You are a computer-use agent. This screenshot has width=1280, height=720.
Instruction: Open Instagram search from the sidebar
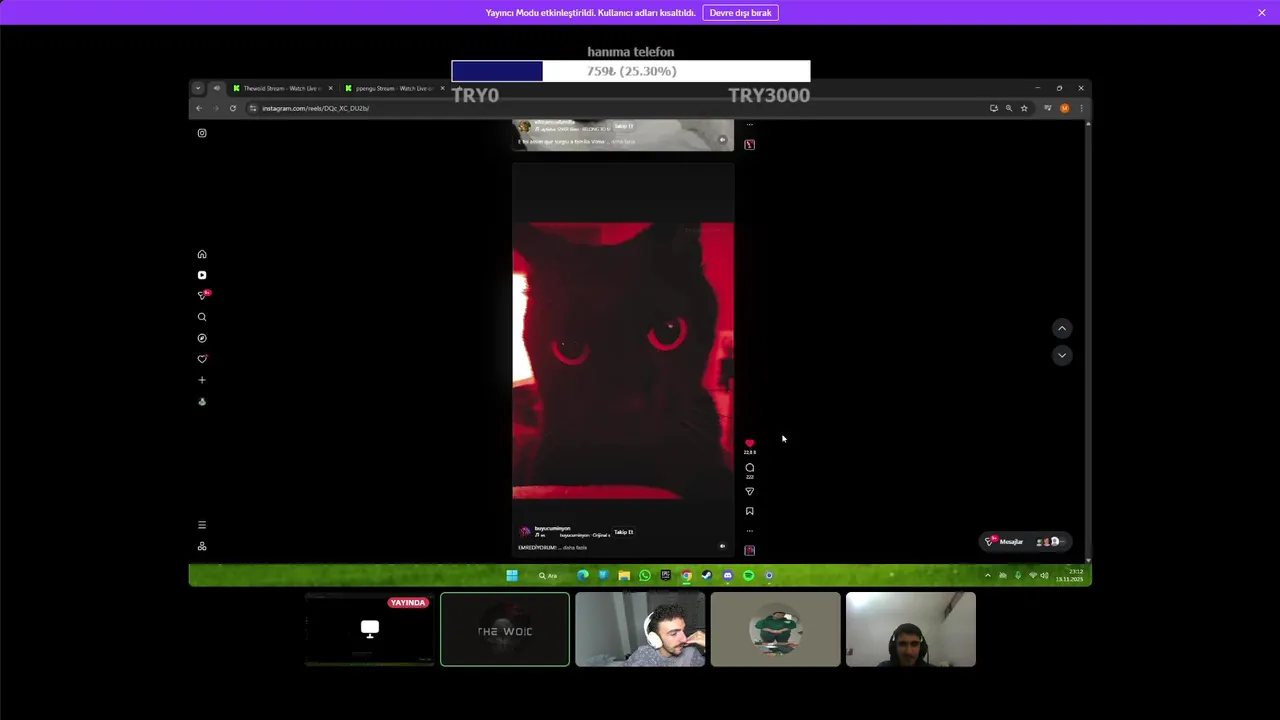(x=202, y=317)
